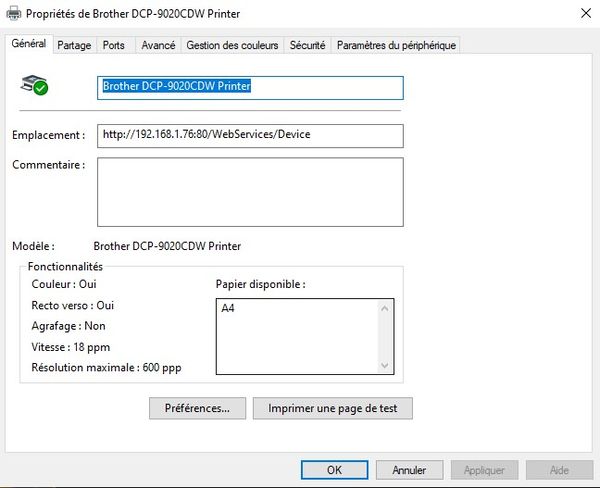Open Gestion des couleurs tab
600x488 pixels.
[232, 46]
